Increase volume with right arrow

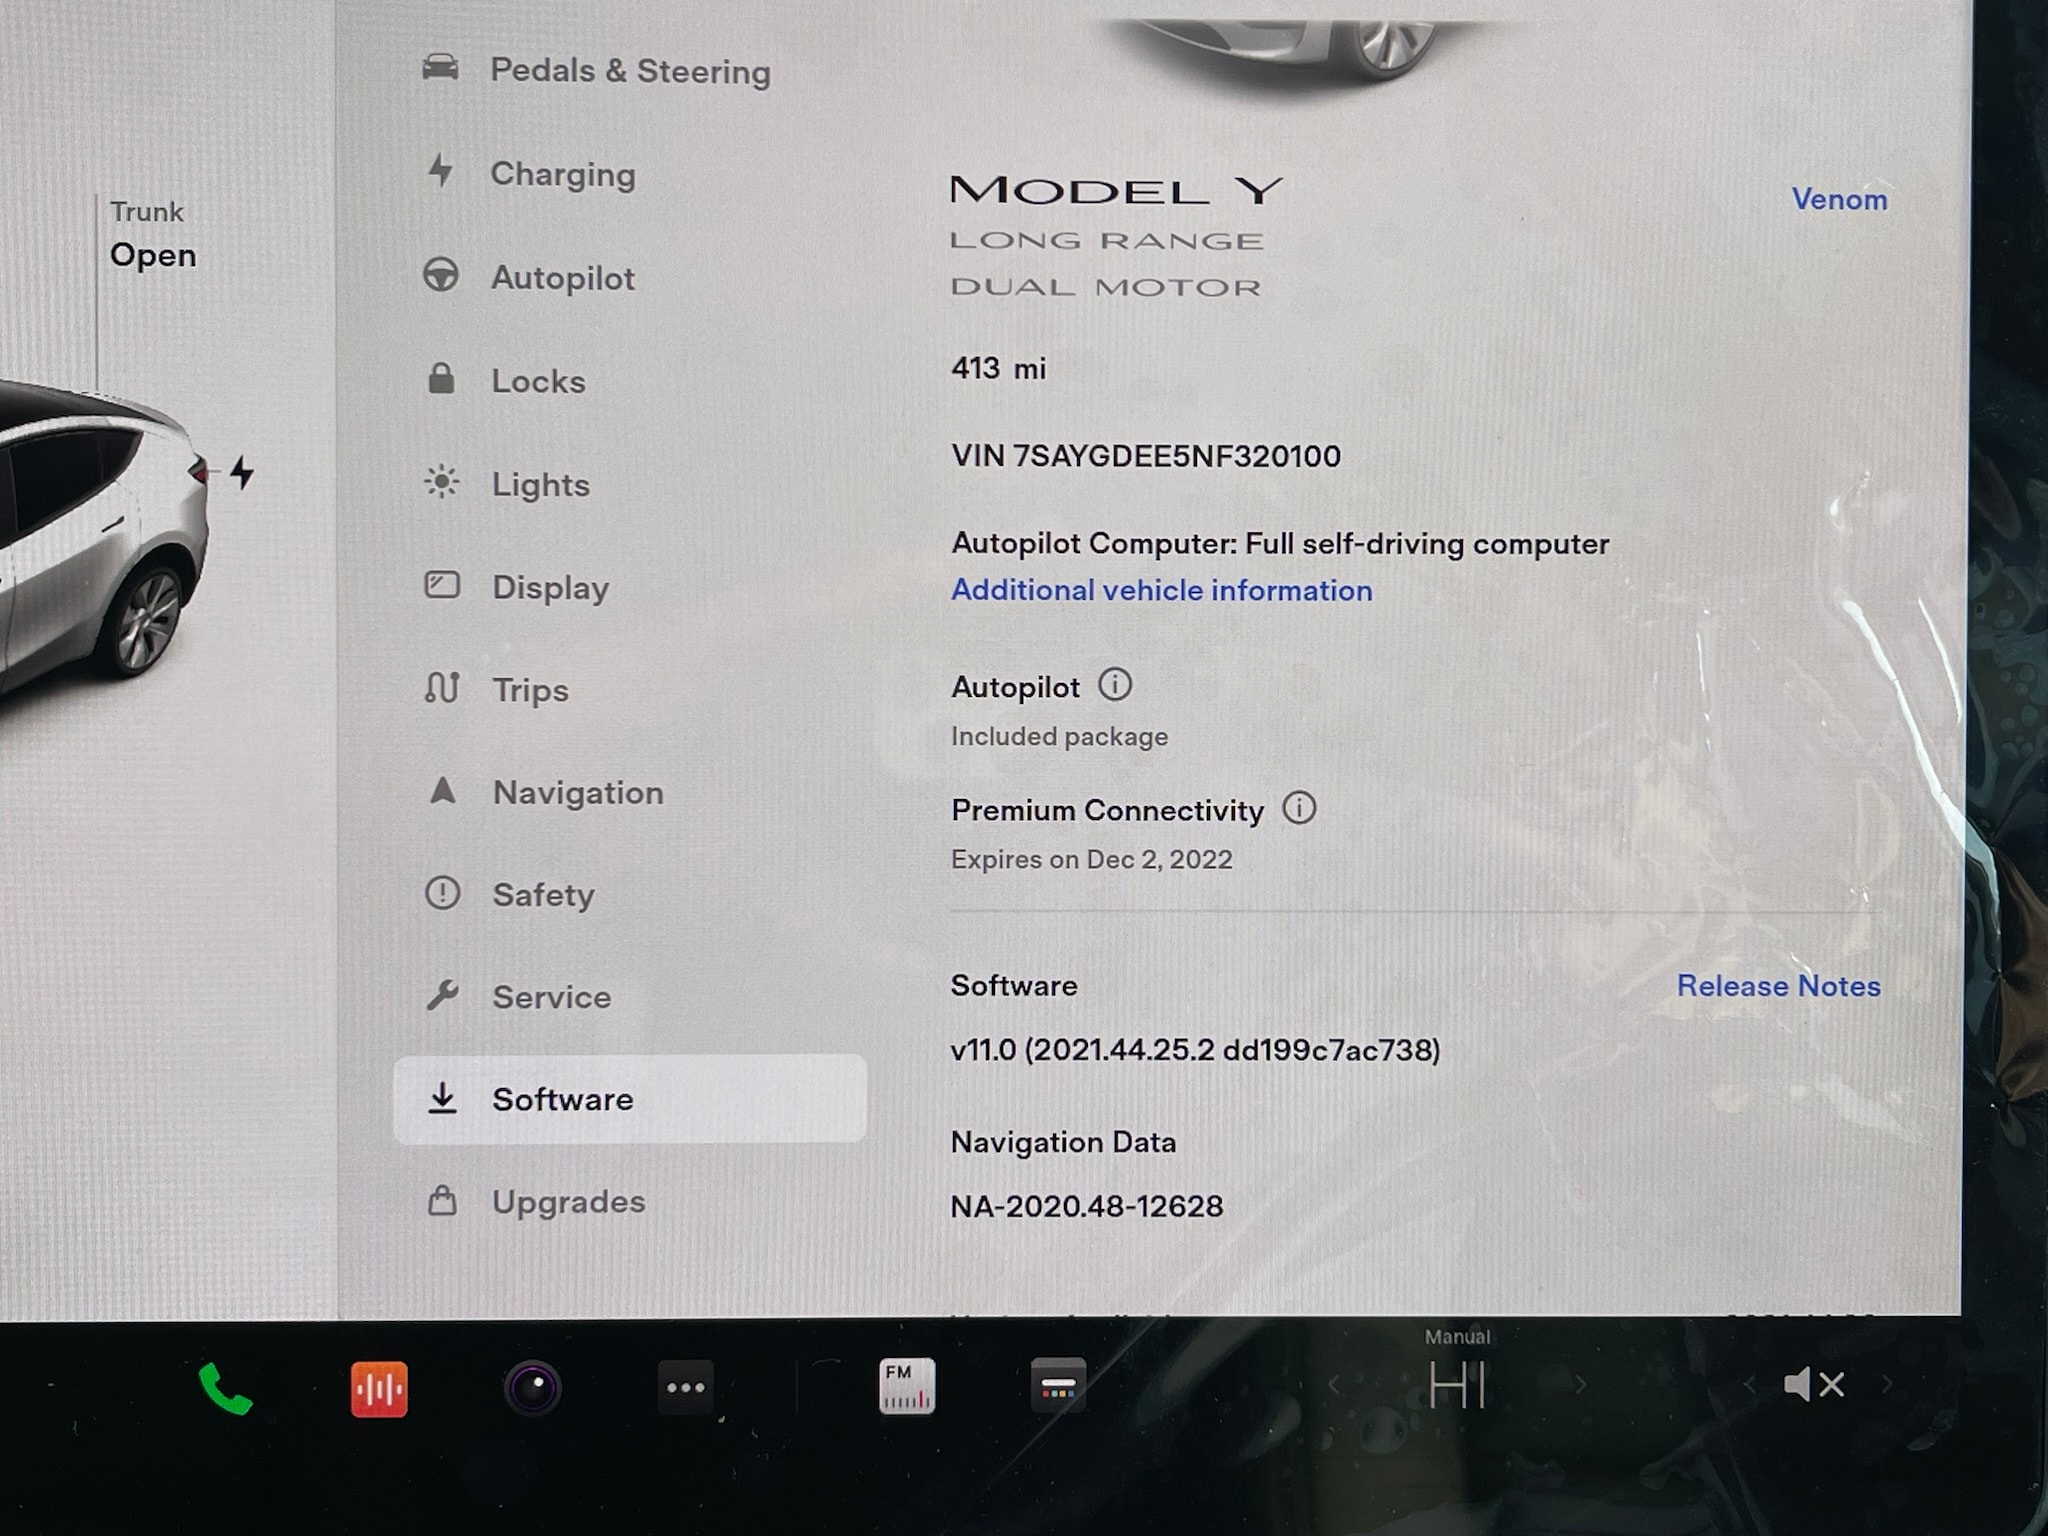[x=1887, y=1385]
